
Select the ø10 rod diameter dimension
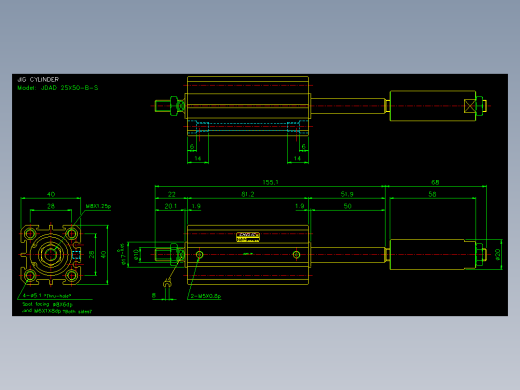pyautogui.click(x=136, y=255)
